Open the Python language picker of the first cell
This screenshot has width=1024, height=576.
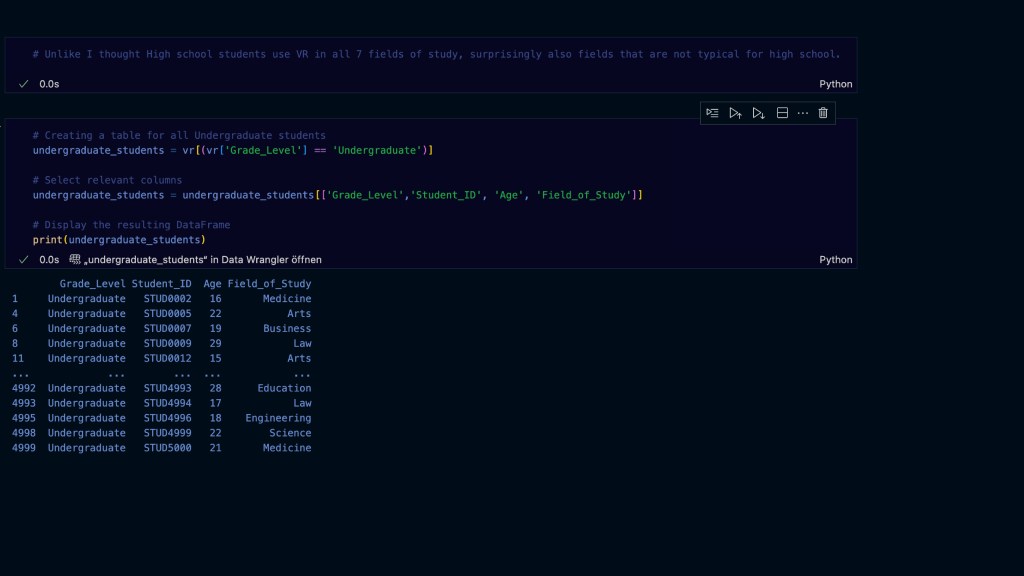(835, 84)
